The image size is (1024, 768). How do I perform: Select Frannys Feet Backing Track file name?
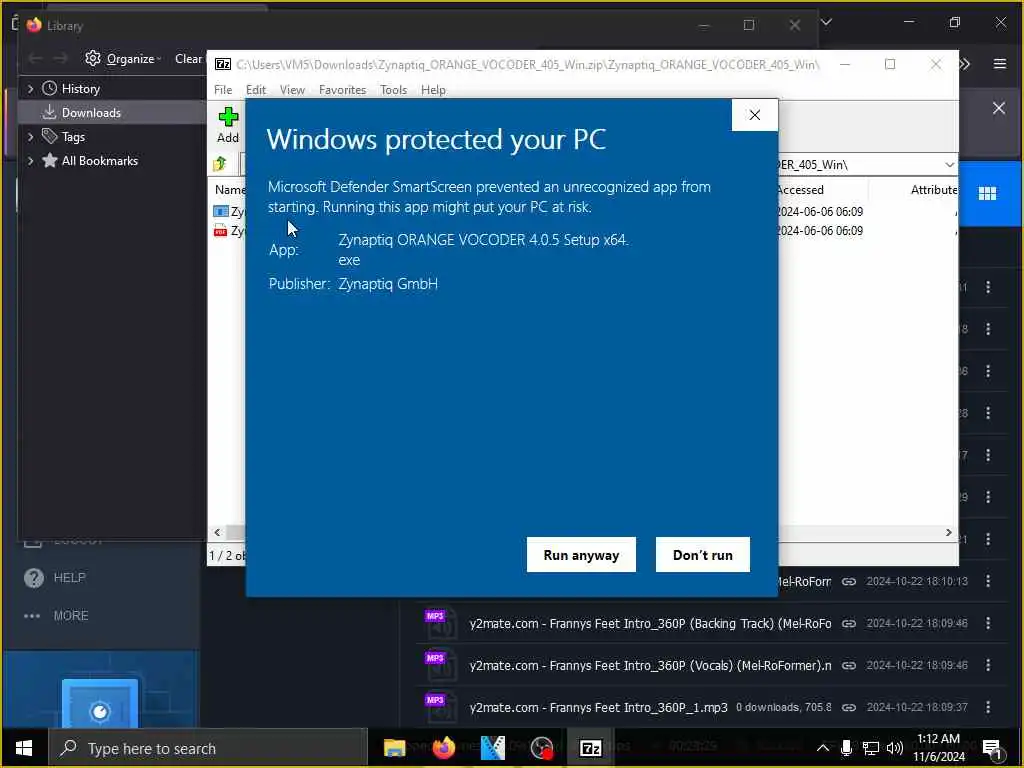point(650,623)
